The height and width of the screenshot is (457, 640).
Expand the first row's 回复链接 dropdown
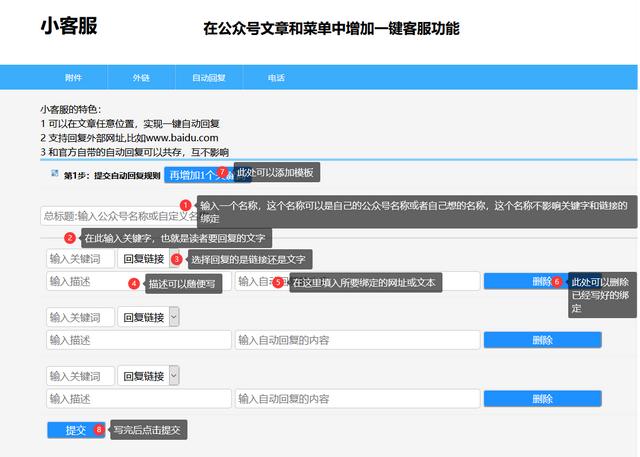tap(146, 259)
